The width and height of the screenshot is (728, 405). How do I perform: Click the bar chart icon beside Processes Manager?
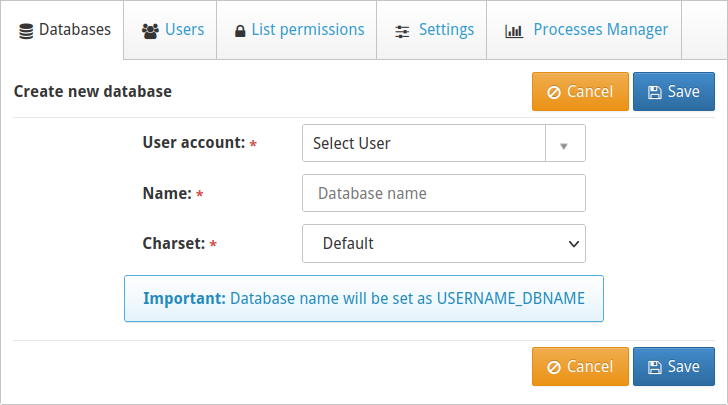tap(514, 31)
